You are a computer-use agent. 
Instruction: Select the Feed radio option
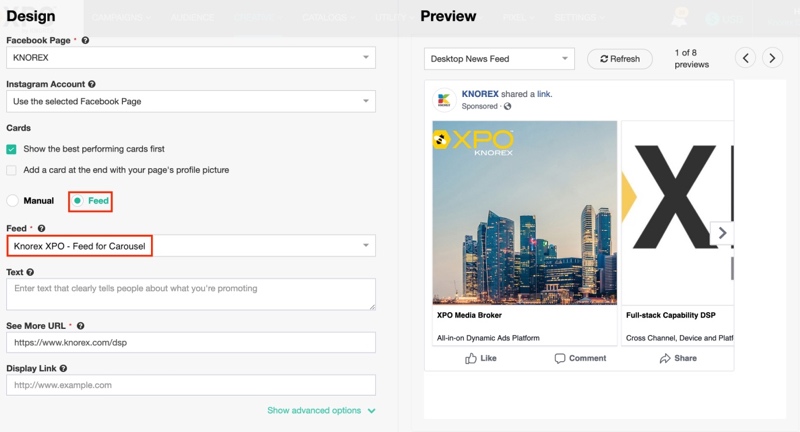click(78, 201)
